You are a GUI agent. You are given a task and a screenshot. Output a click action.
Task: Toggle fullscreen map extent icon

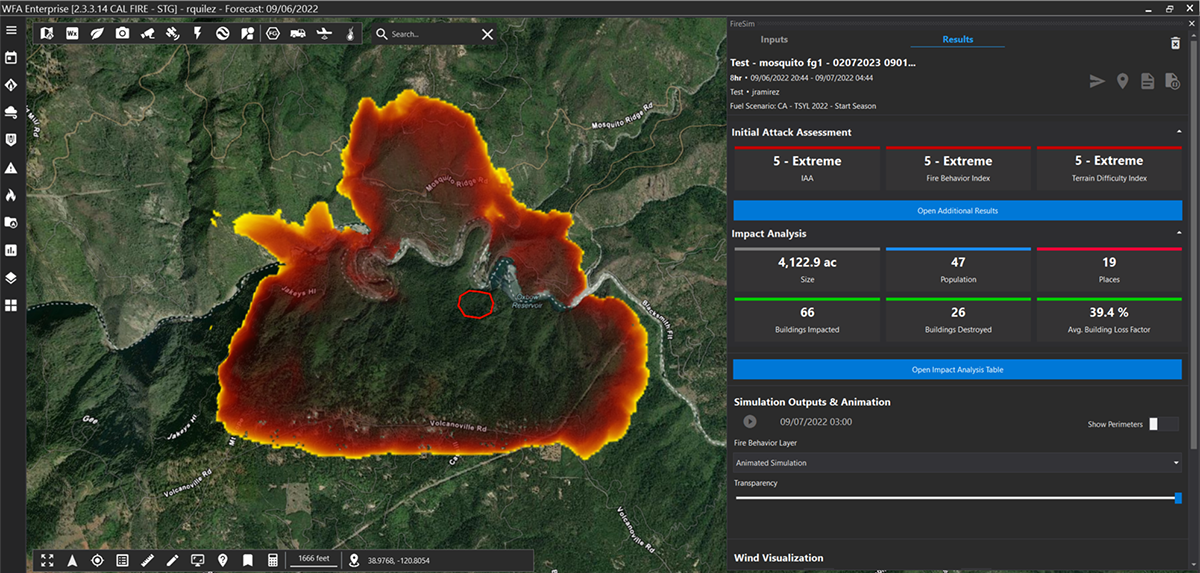(47, 561)
